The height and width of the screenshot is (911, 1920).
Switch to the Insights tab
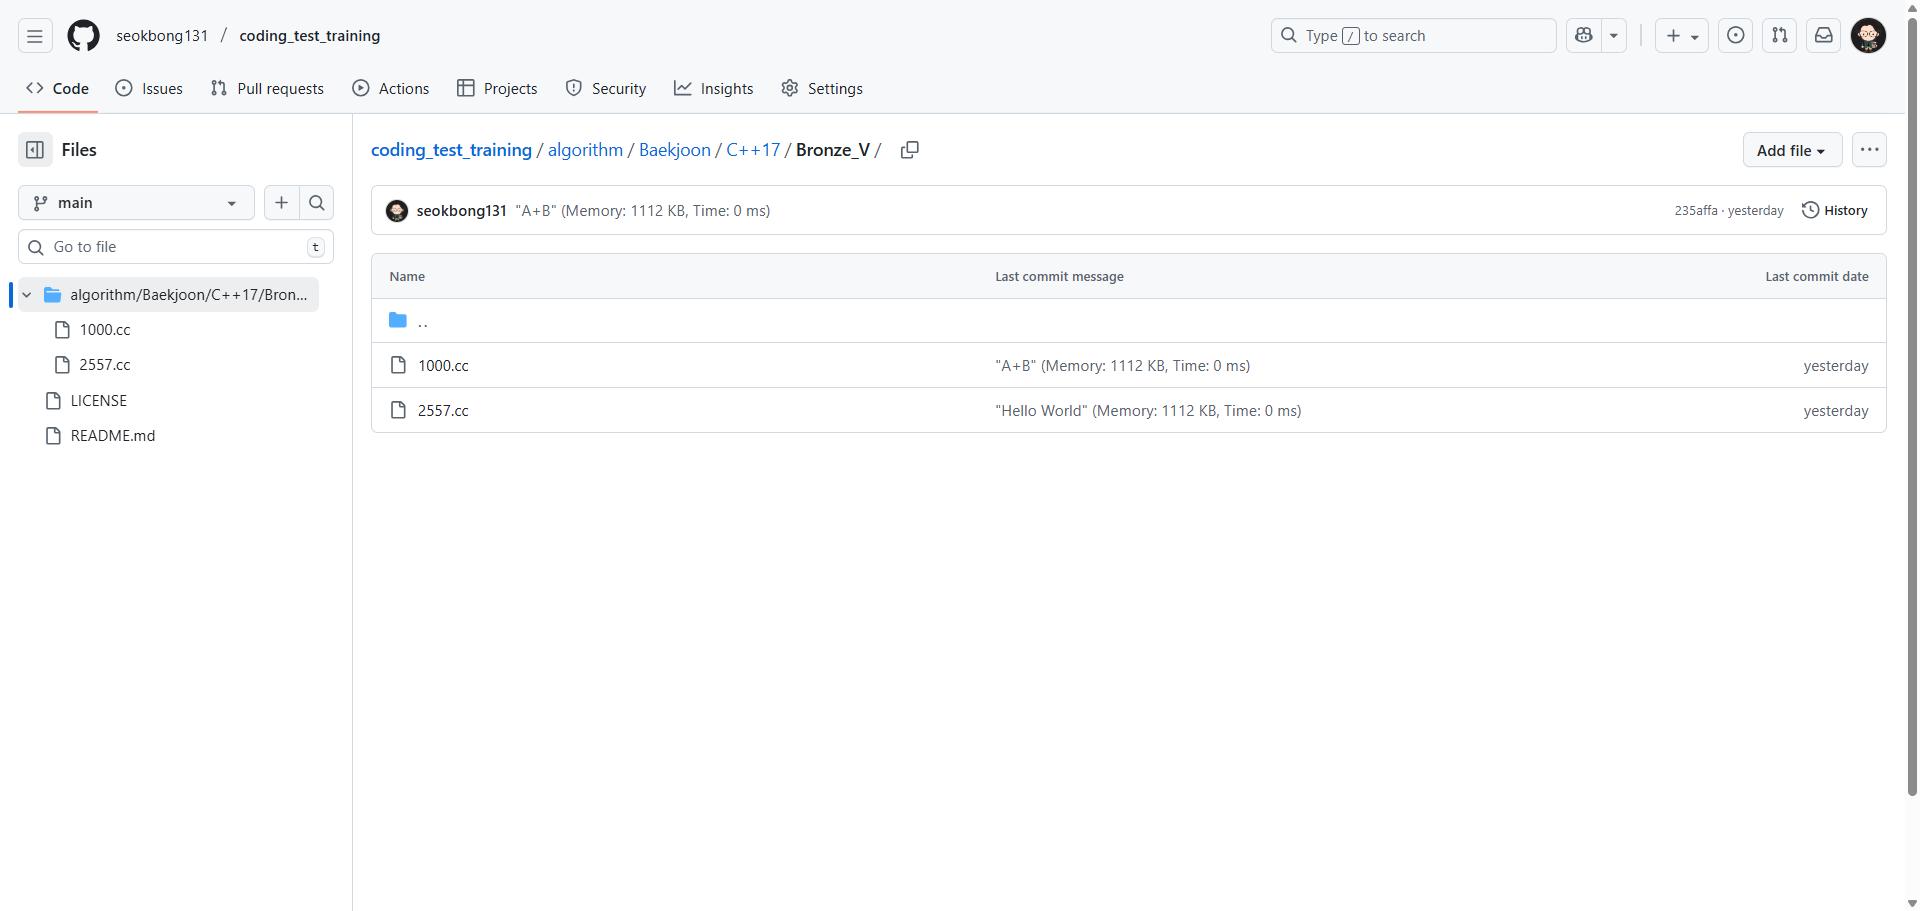click(714, 89)
